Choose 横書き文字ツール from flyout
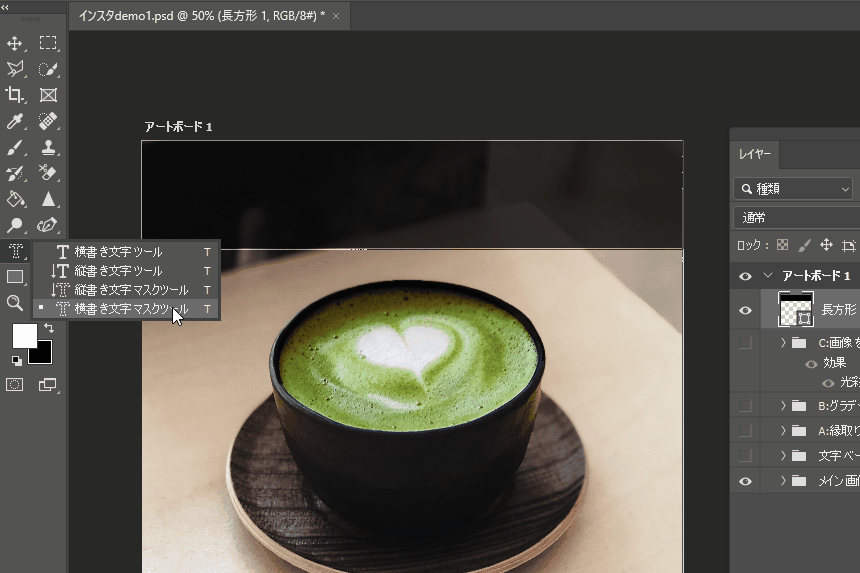Screen dimensions: 860x573 [x=126, y=252]
